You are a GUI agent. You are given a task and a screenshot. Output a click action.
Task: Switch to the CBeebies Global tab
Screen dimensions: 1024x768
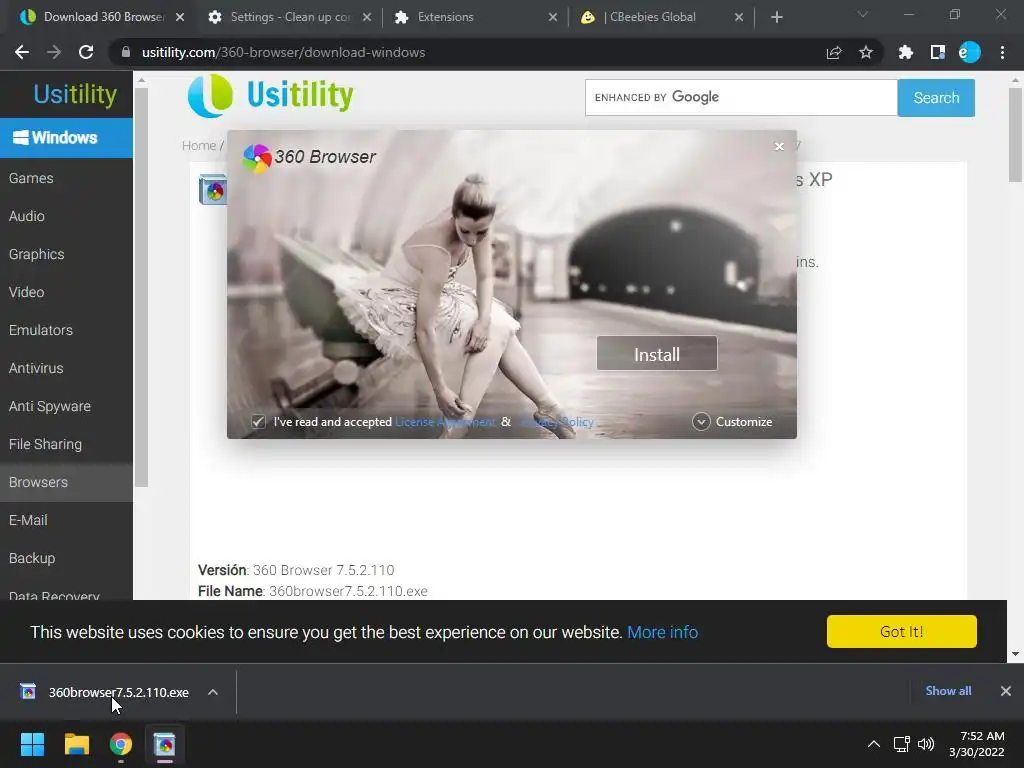tap(661, 17)
